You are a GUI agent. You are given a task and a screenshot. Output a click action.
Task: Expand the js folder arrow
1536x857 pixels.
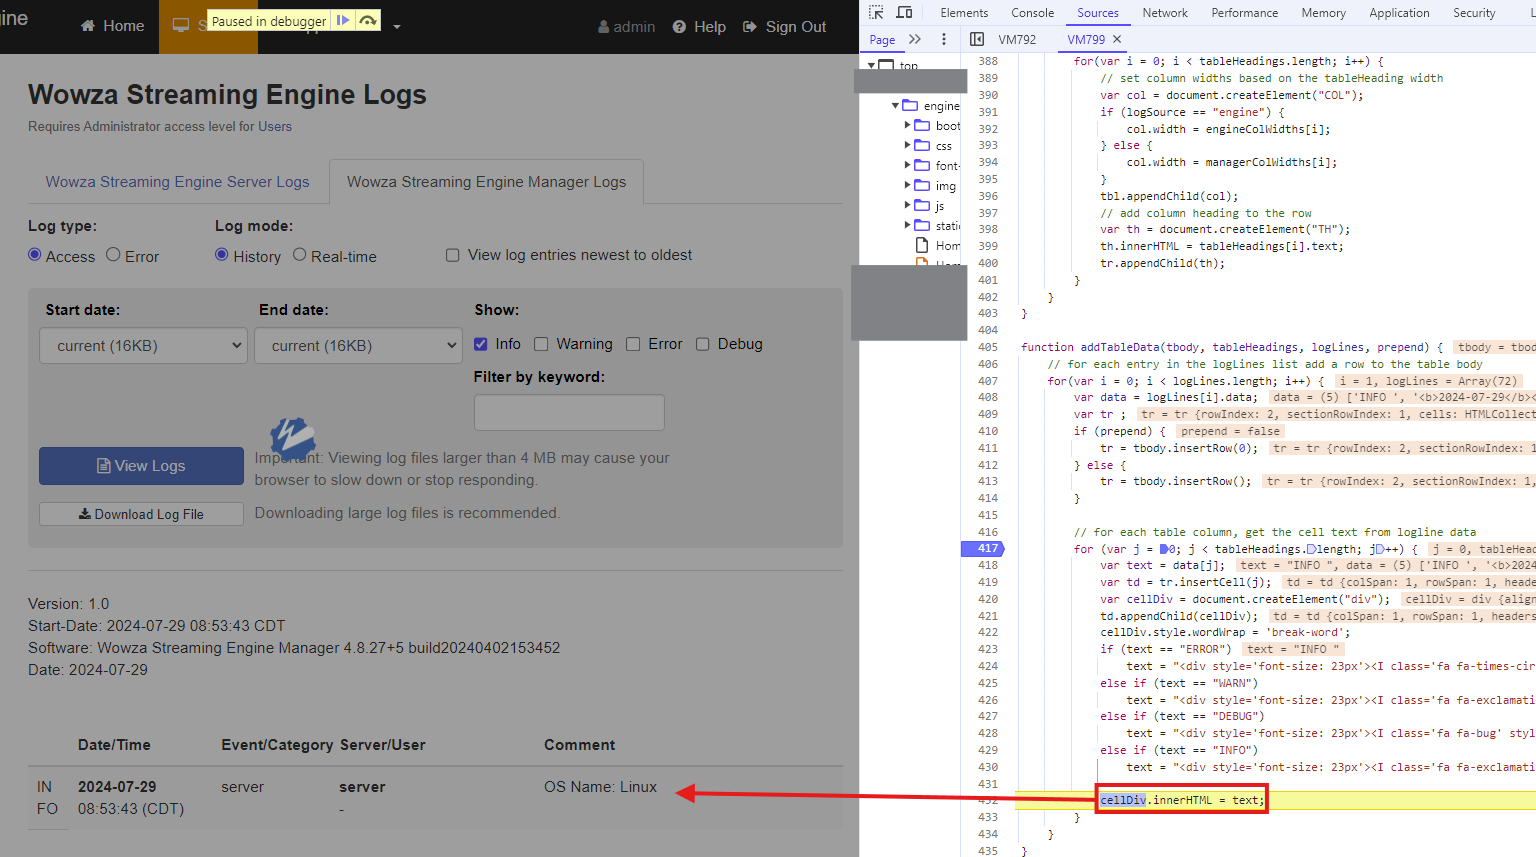(908, 205)
